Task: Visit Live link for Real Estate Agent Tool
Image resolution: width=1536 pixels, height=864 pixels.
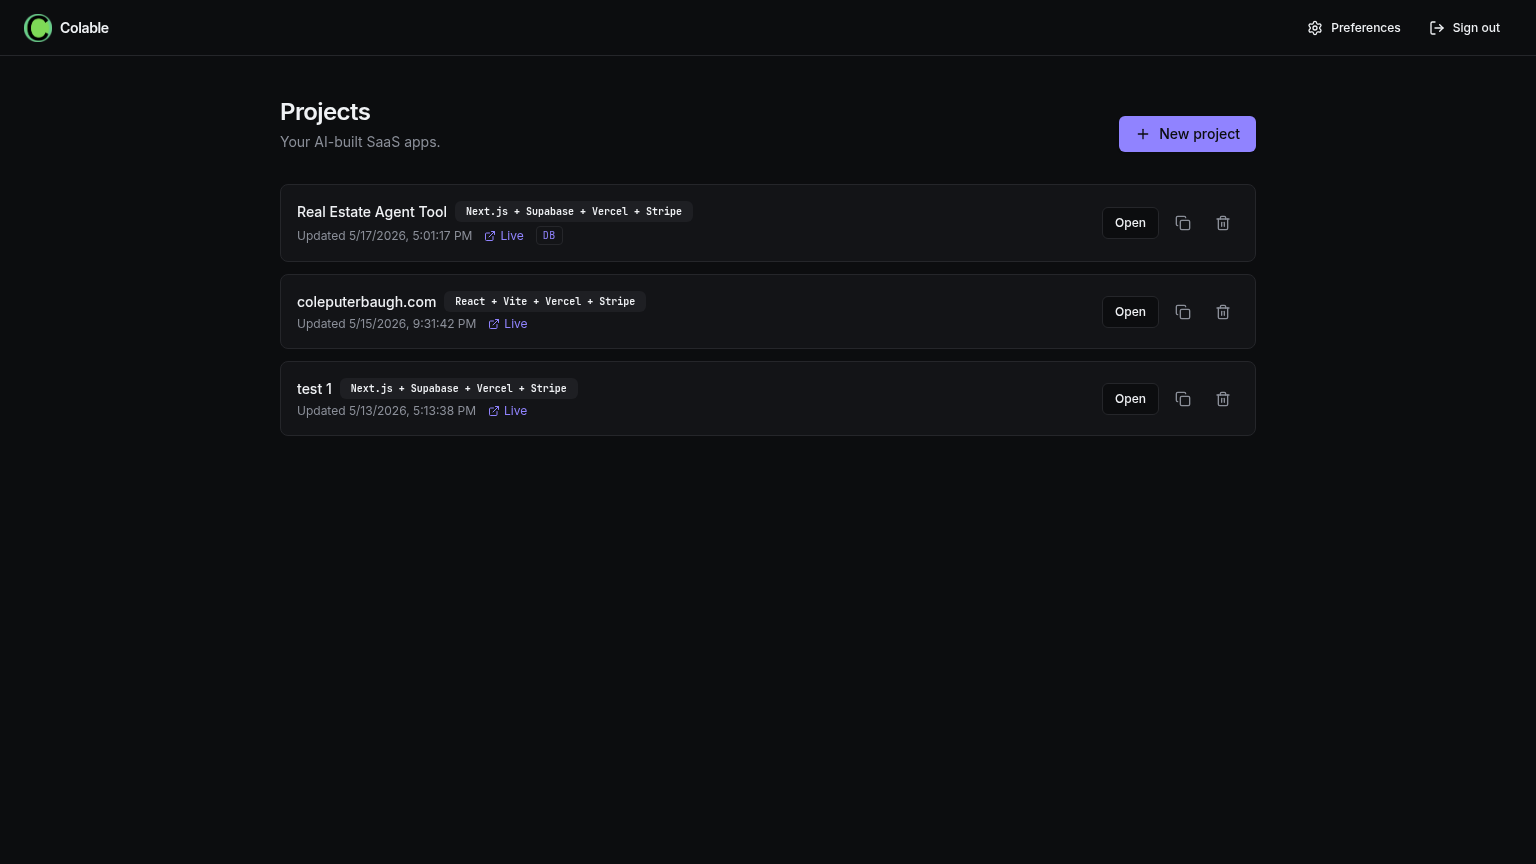Action: [504, 236]
